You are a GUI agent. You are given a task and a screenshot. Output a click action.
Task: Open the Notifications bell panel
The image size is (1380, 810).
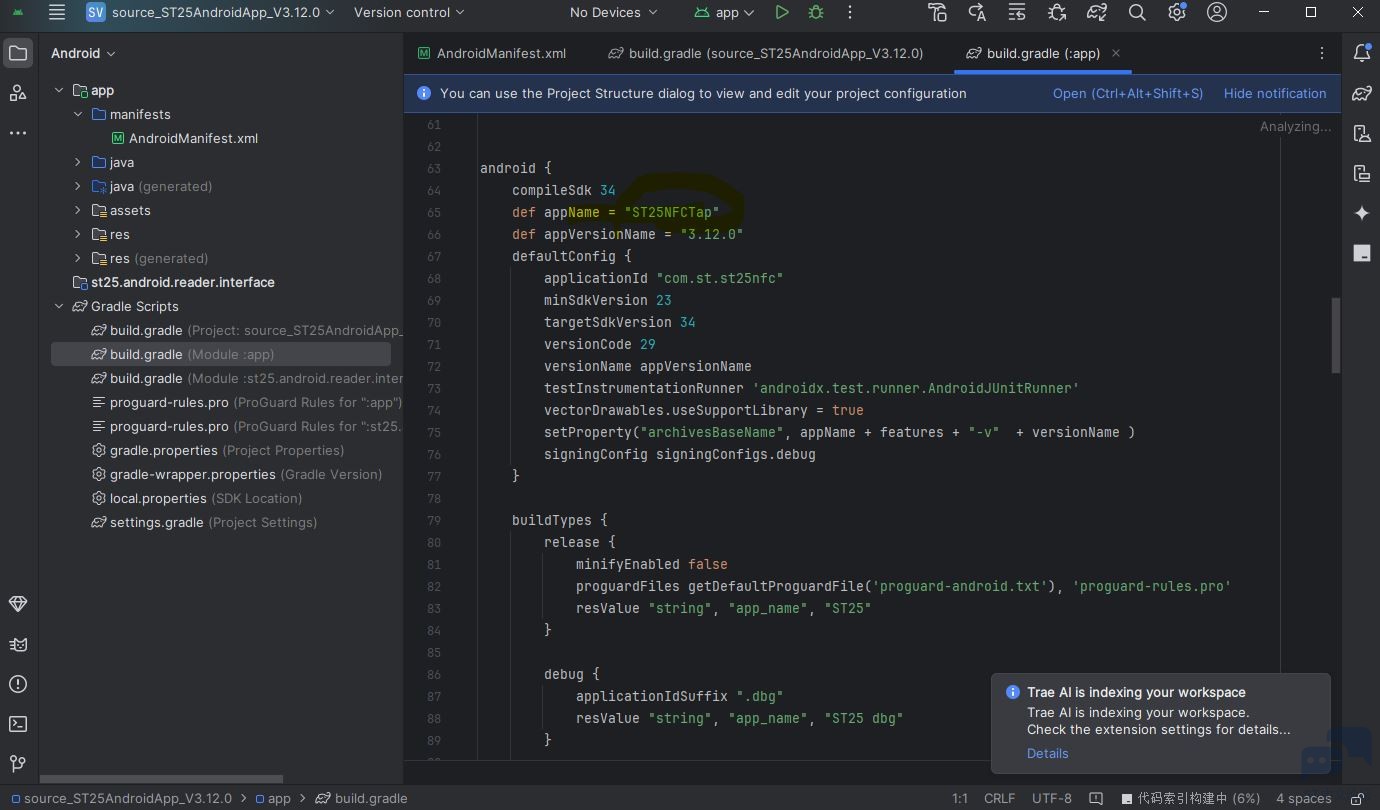(x=1362, y=53)
